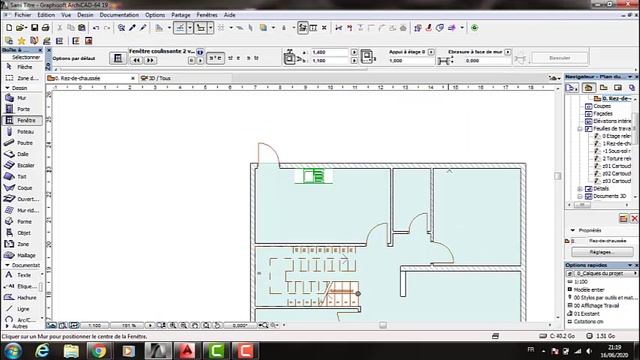This screenshot has width=640, height=360.
Task: Click the Basculer button
Action: (x=560, y=58)
